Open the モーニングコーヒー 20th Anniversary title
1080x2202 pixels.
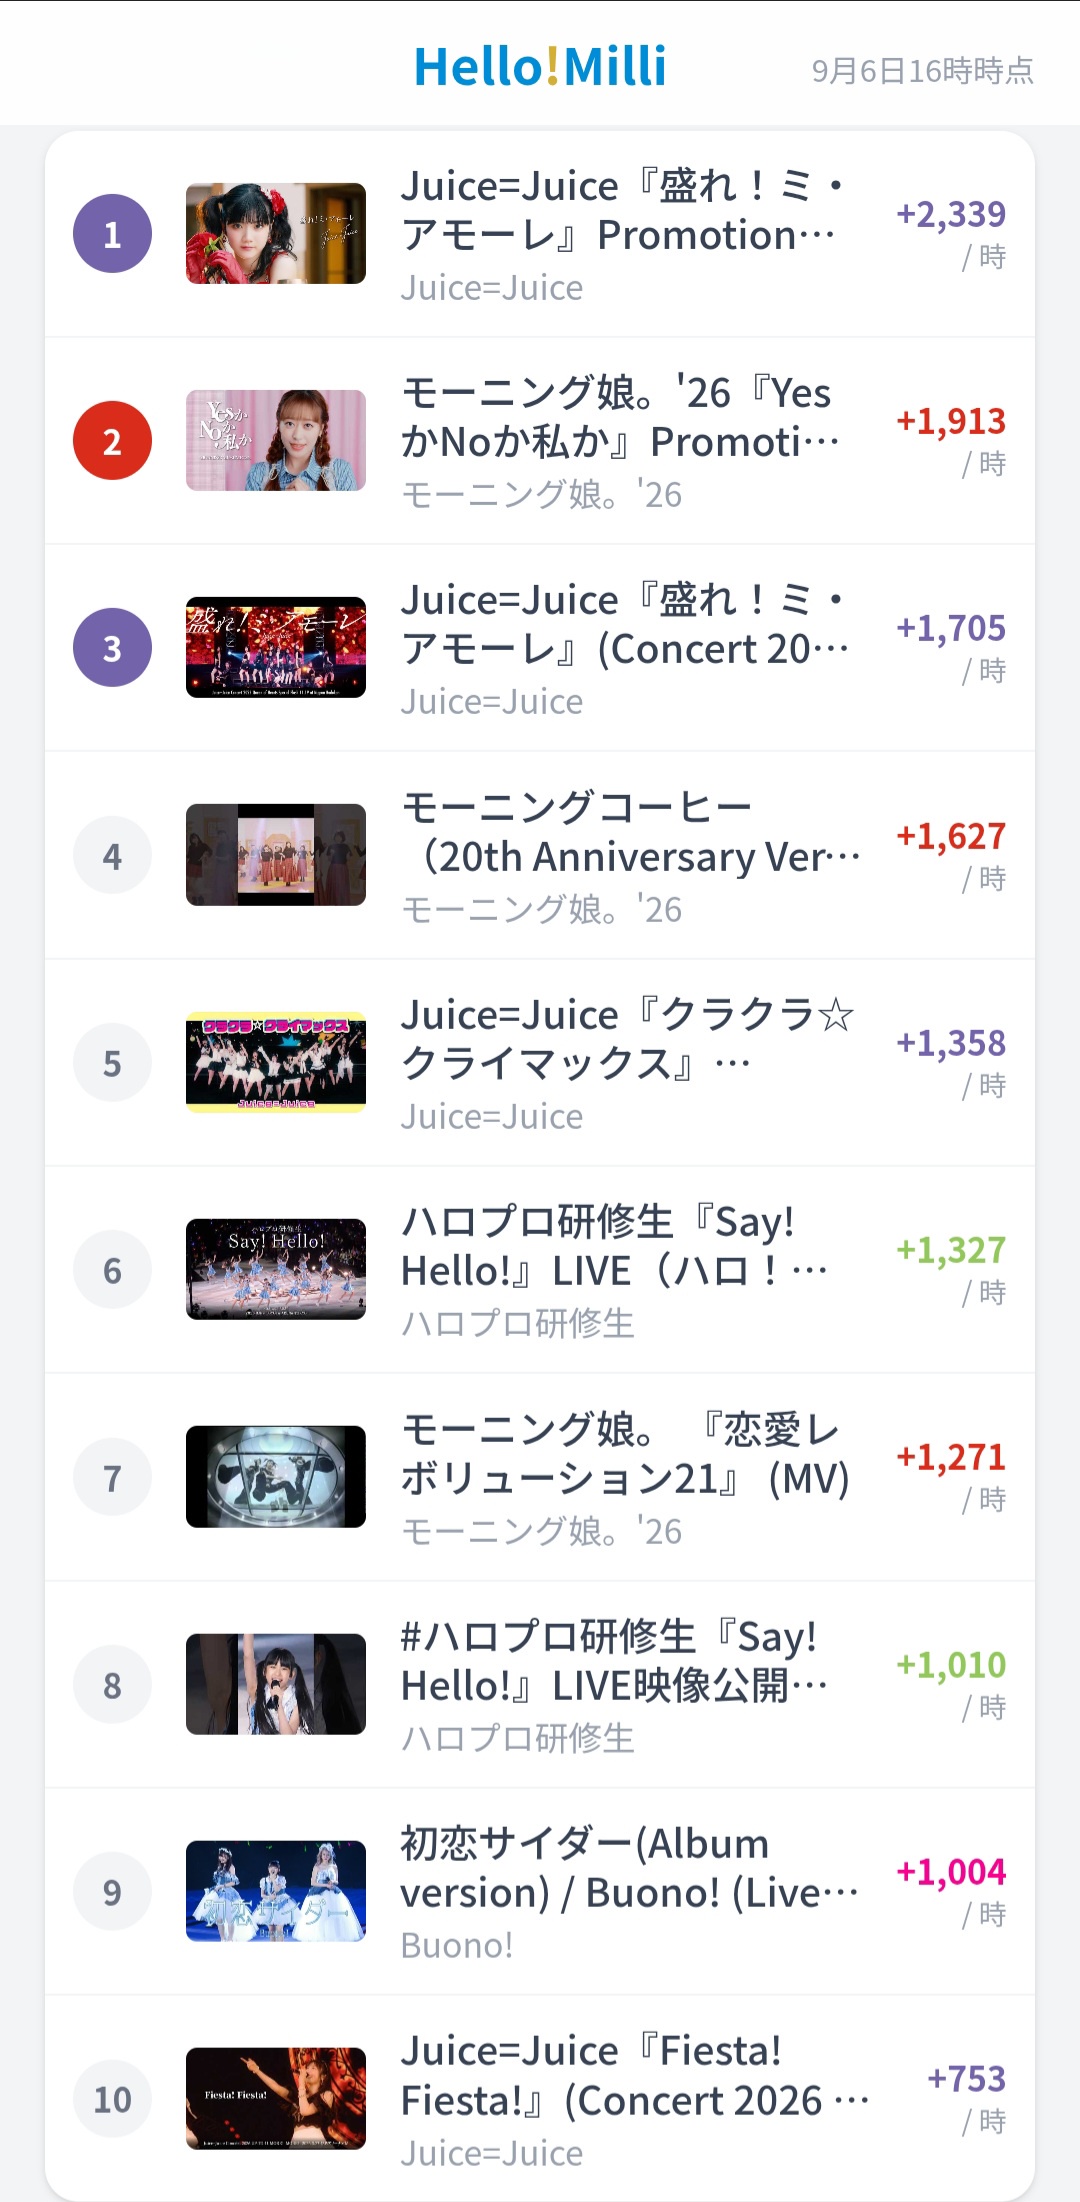(x=631, y=832)
